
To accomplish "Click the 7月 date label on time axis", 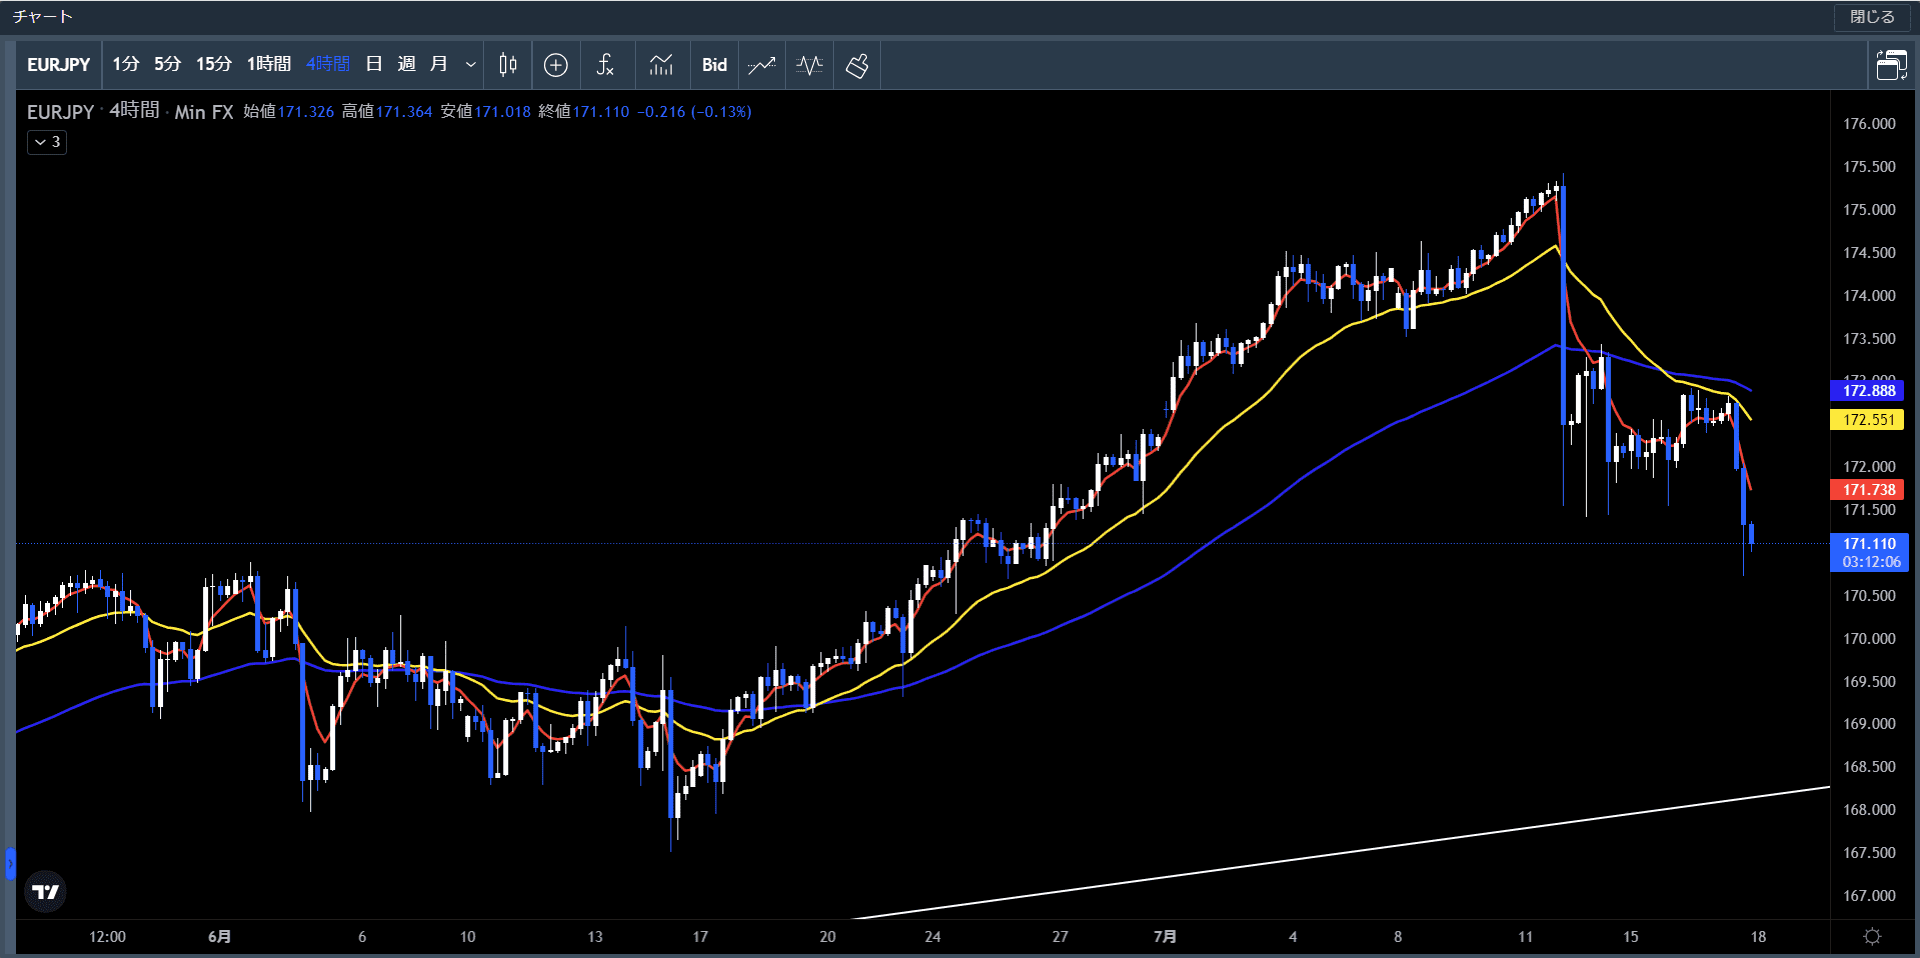I will click(x=1165, y=937).
